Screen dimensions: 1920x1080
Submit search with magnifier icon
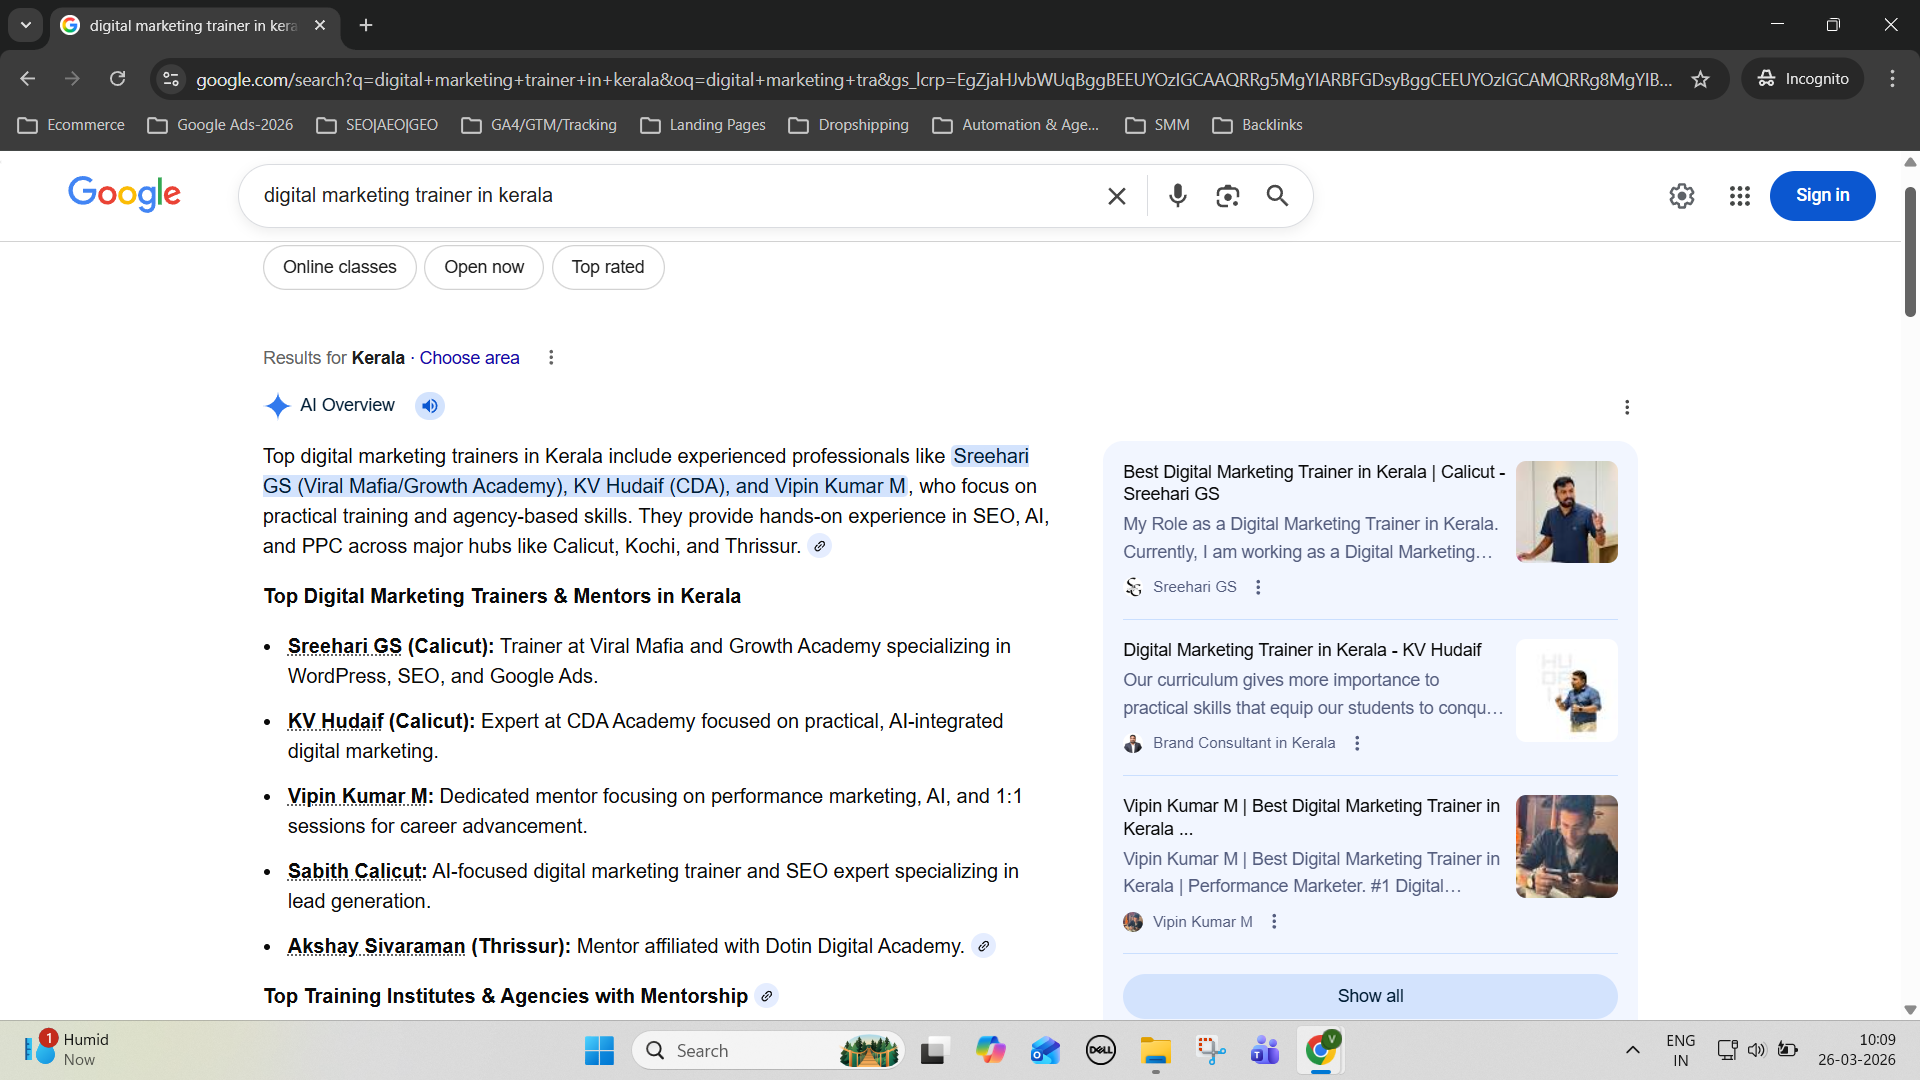(1277, 196)
